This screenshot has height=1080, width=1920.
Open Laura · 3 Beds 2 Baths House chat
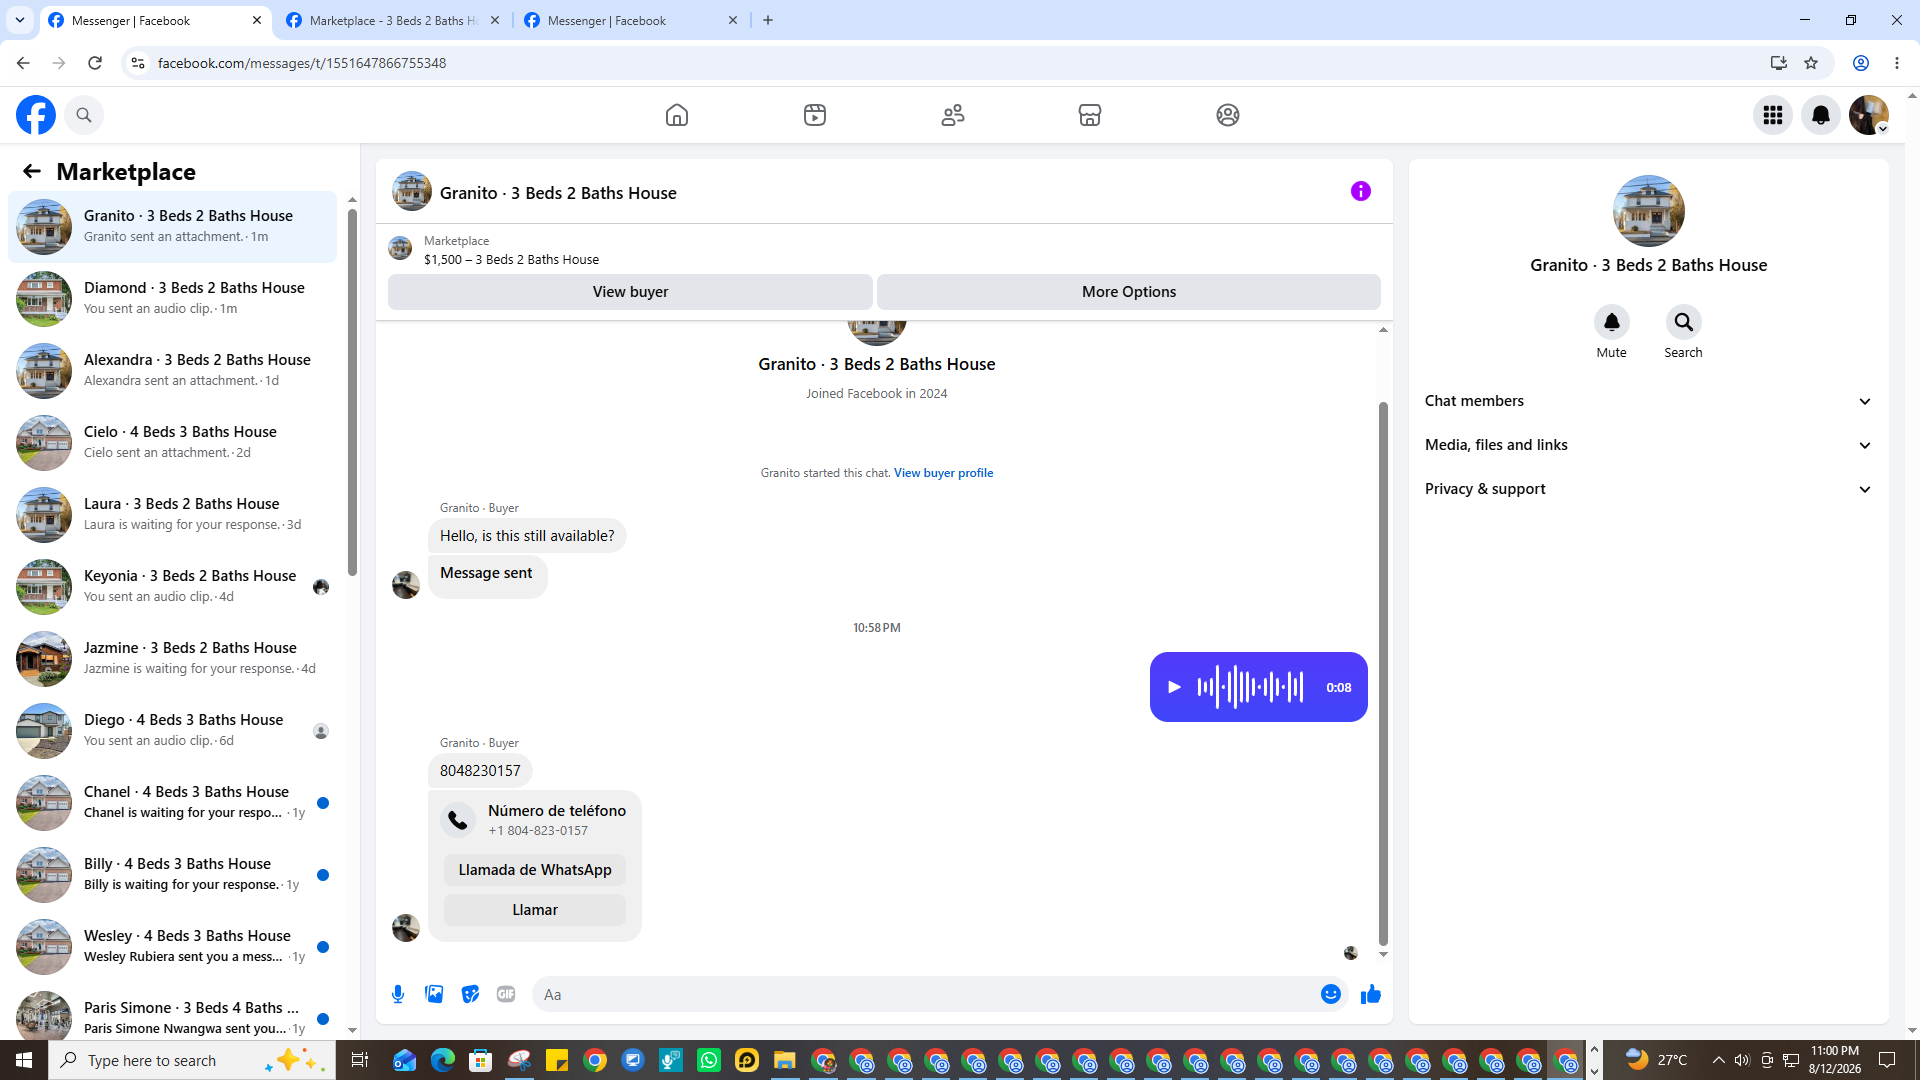pos(173,515)
